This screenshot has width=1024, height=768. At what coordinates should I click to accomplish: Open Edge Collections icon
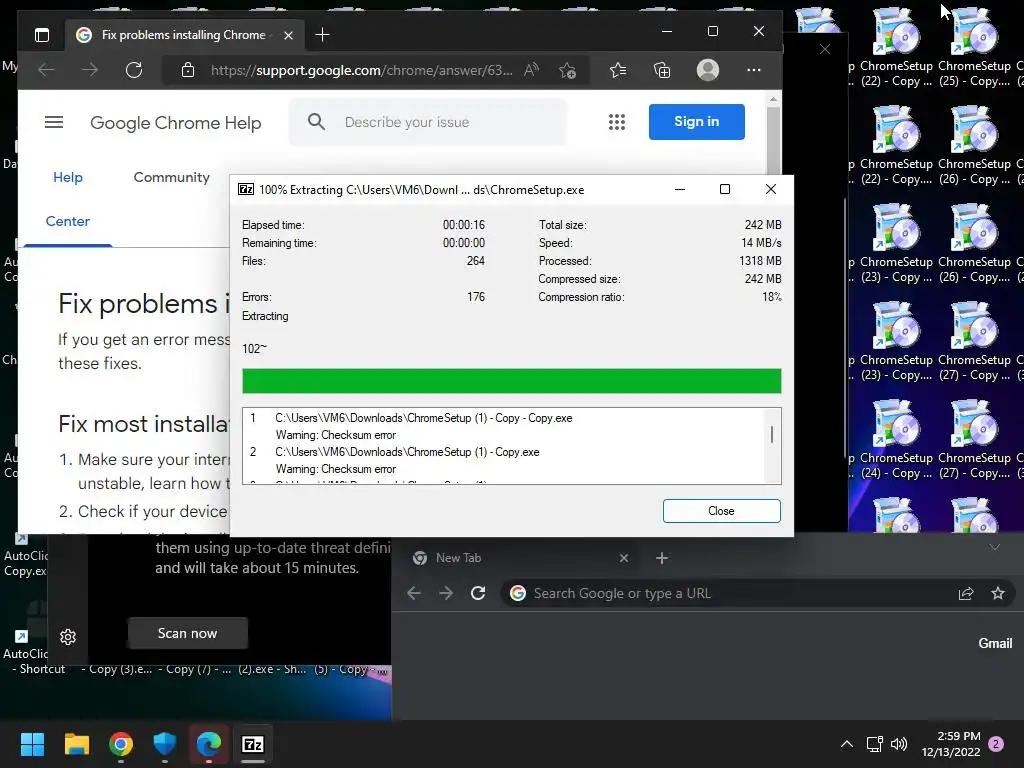click(662, 70)
